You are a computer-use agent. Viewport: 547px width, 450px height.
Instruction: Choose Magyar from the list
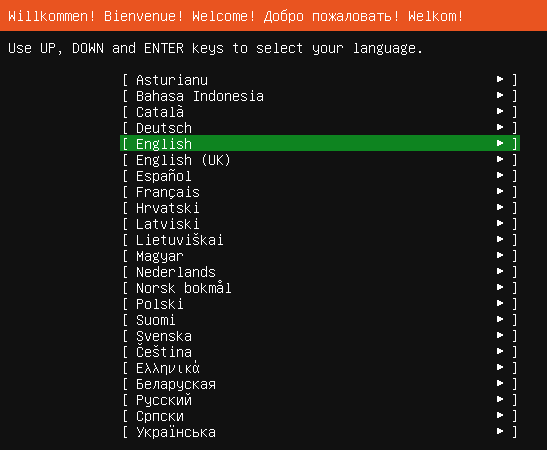pyautogui.click(x=320, y=256)
